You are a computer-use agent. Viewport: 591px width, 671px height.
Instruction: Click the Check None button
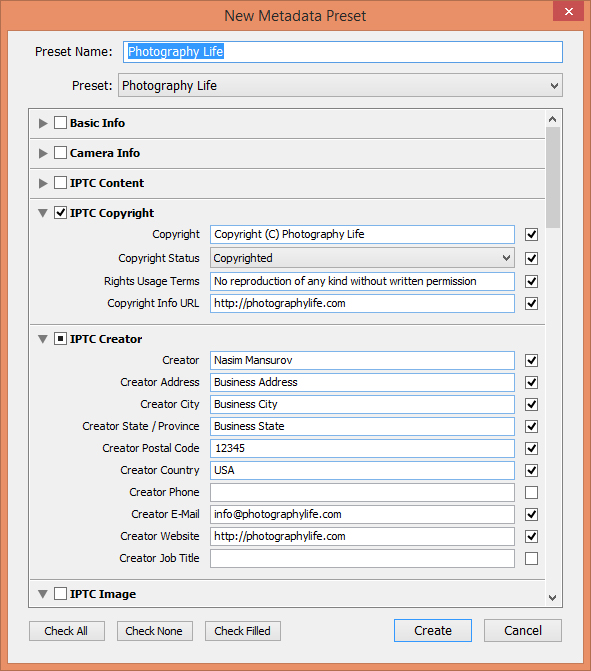pyautogui.click(x=154, y=631)
